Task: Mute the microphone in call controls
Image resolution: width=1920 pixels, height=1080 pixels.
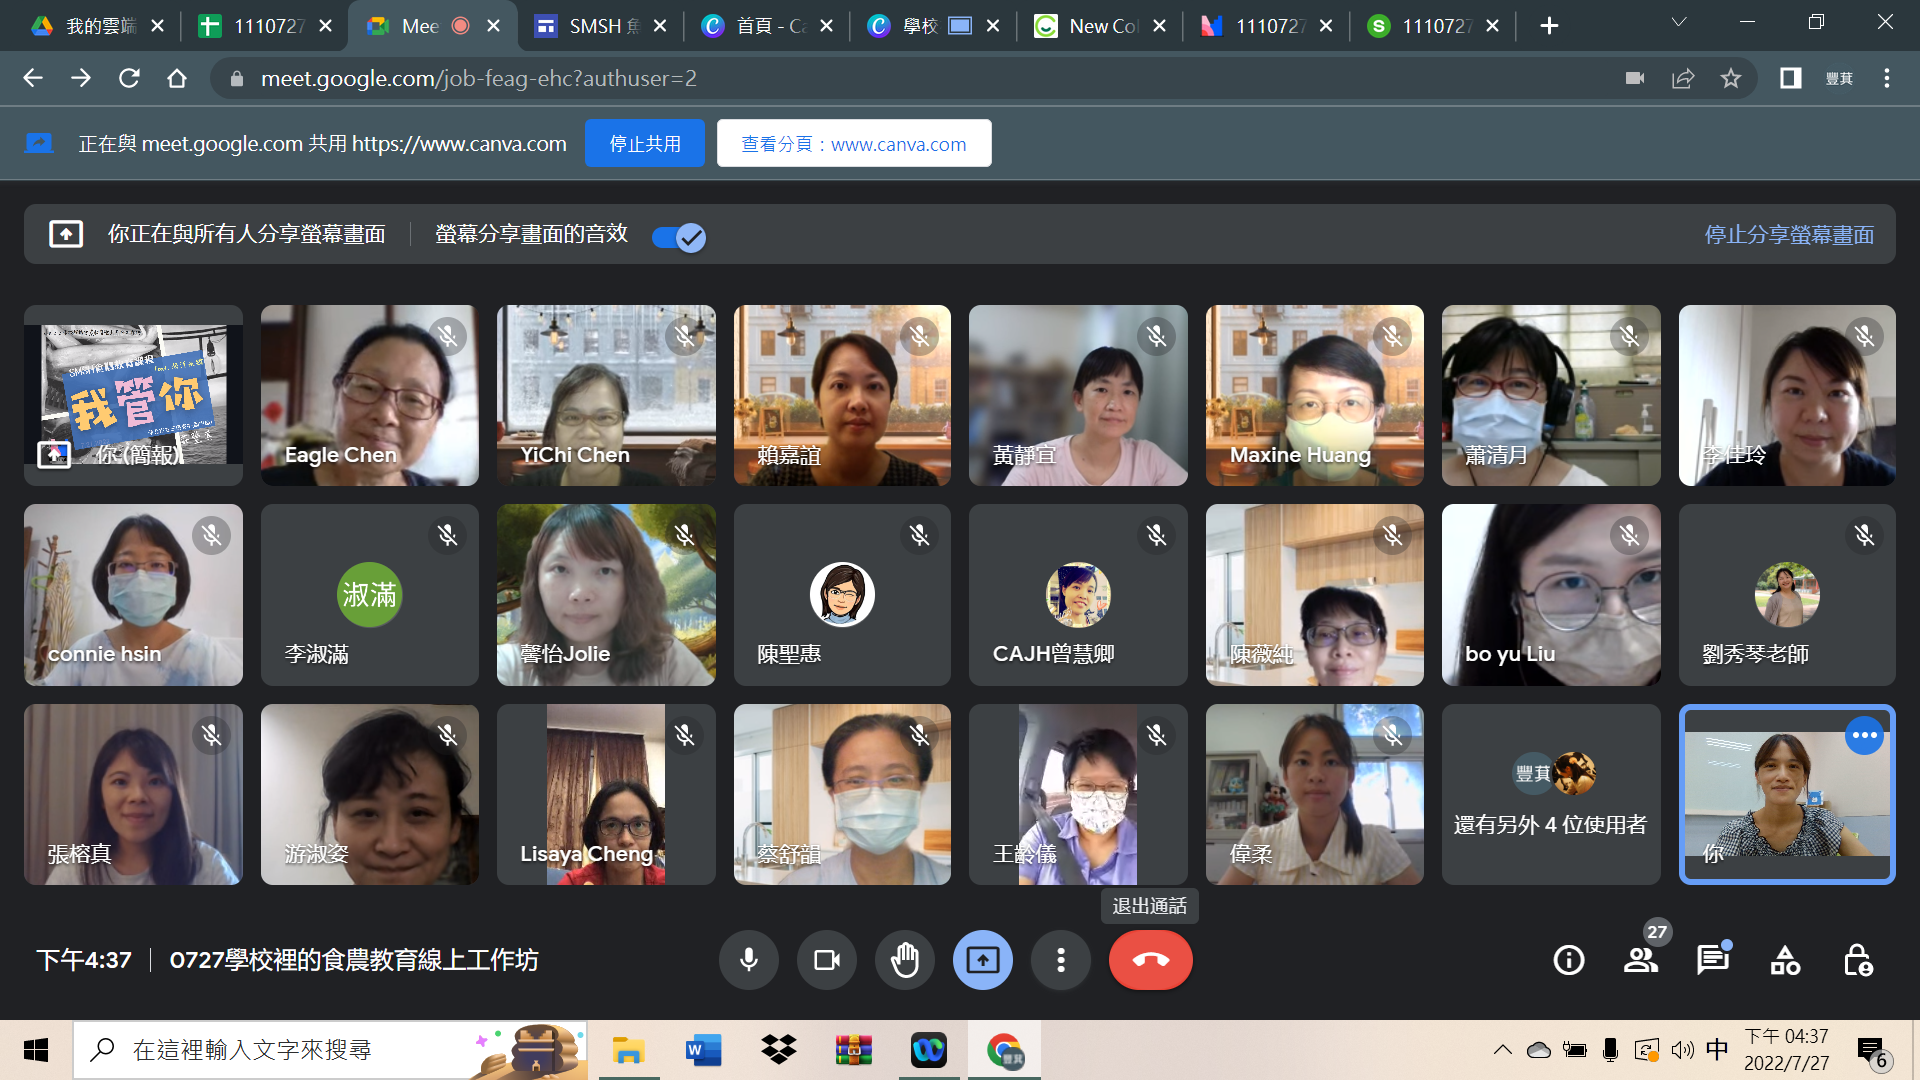Action: pos(748,960)
